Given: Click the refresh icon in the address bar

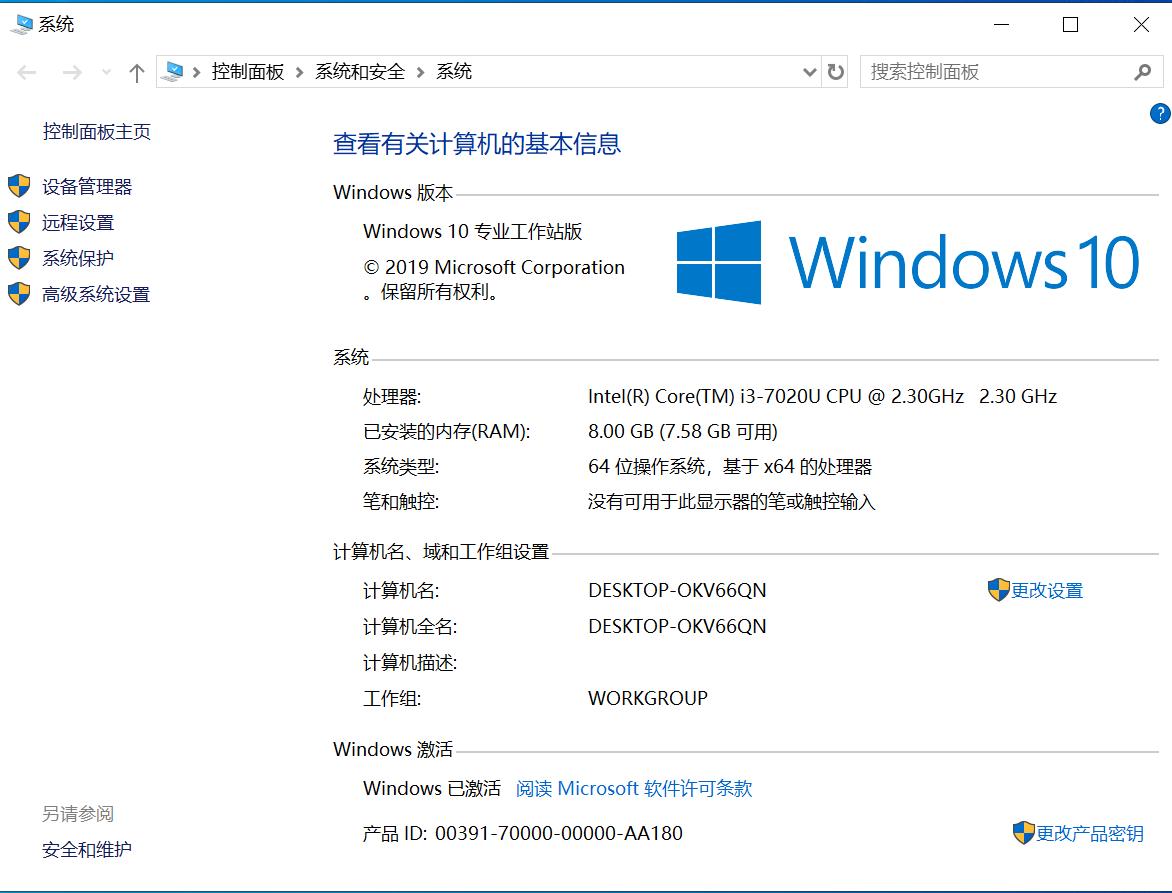Looking at the screenshot, I should (x=836, y=71).
